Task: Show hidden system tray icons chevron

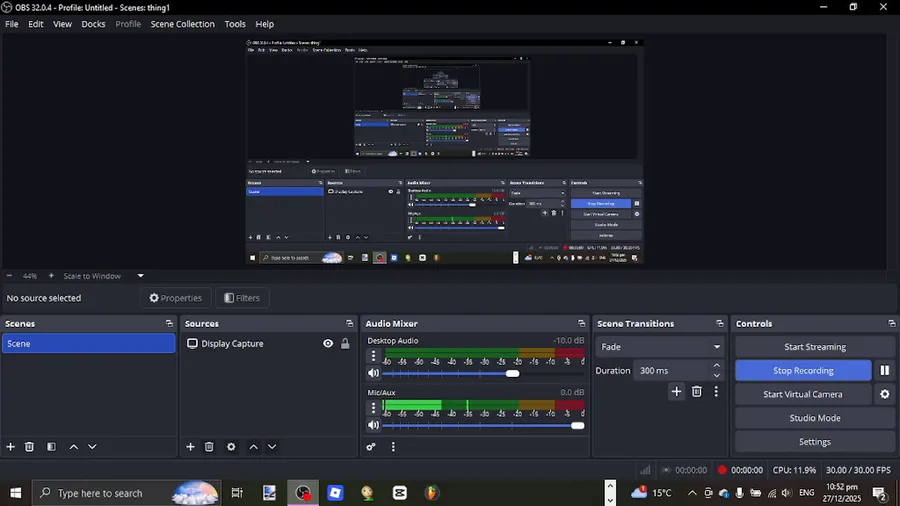Action: (692, 493)
